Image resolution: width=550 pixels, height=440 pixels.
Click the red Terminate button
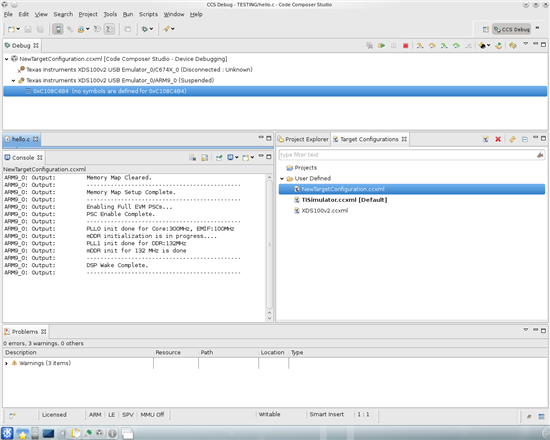coord(405,46)
